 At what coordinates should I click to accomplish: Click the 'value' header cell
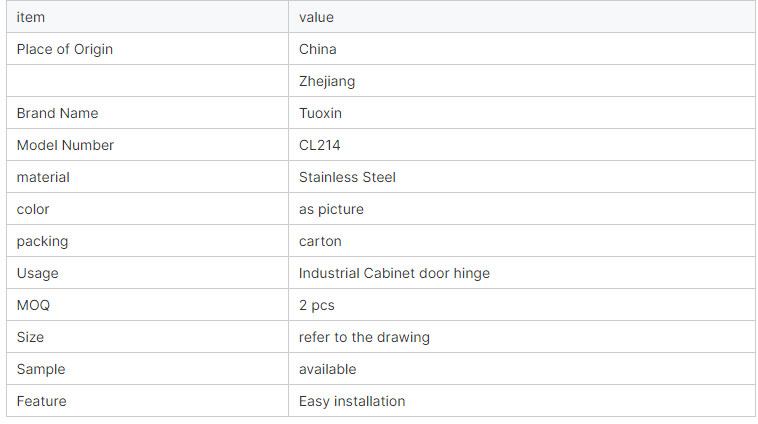pyautogui.click(x=522, y=17)
